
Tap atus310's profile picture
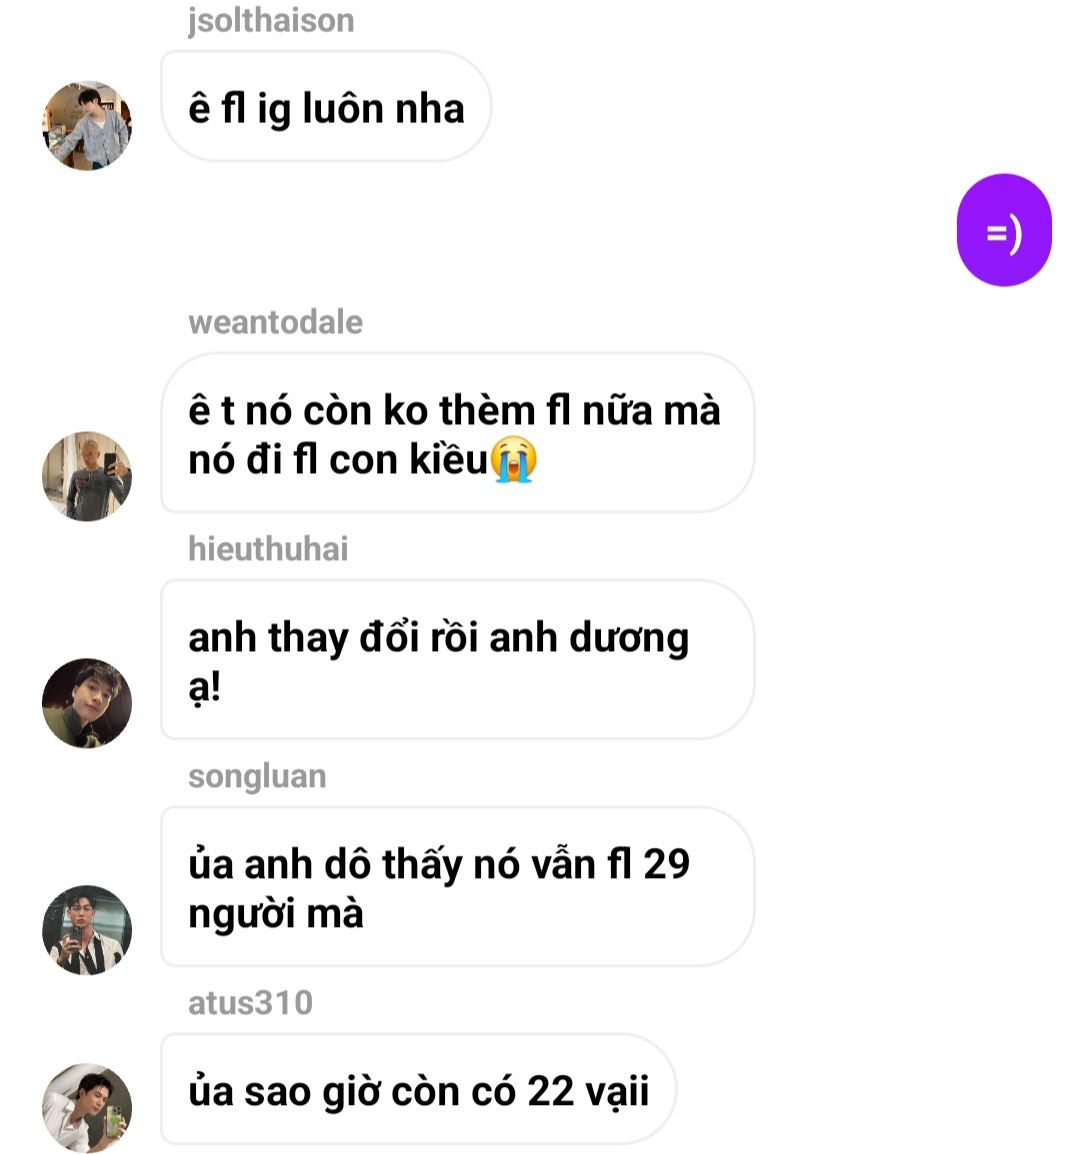(x=87, y=1108)
